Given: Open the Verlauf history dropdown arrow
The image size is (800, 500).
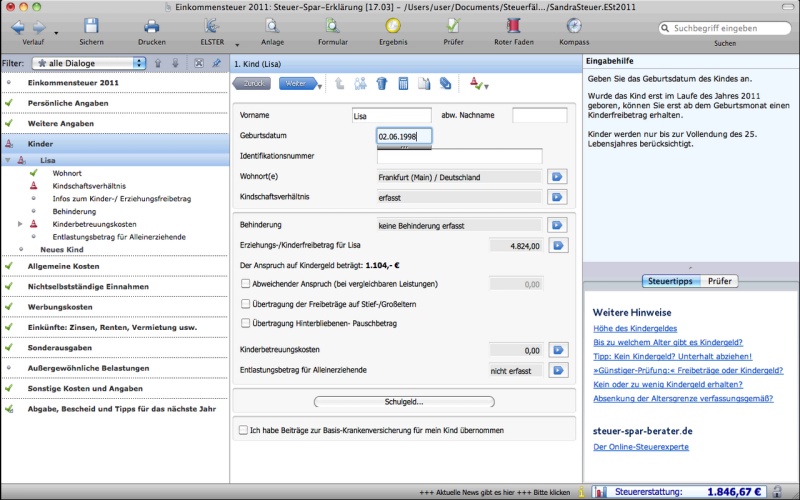Looking at the screenshot, I should [56, 33].
